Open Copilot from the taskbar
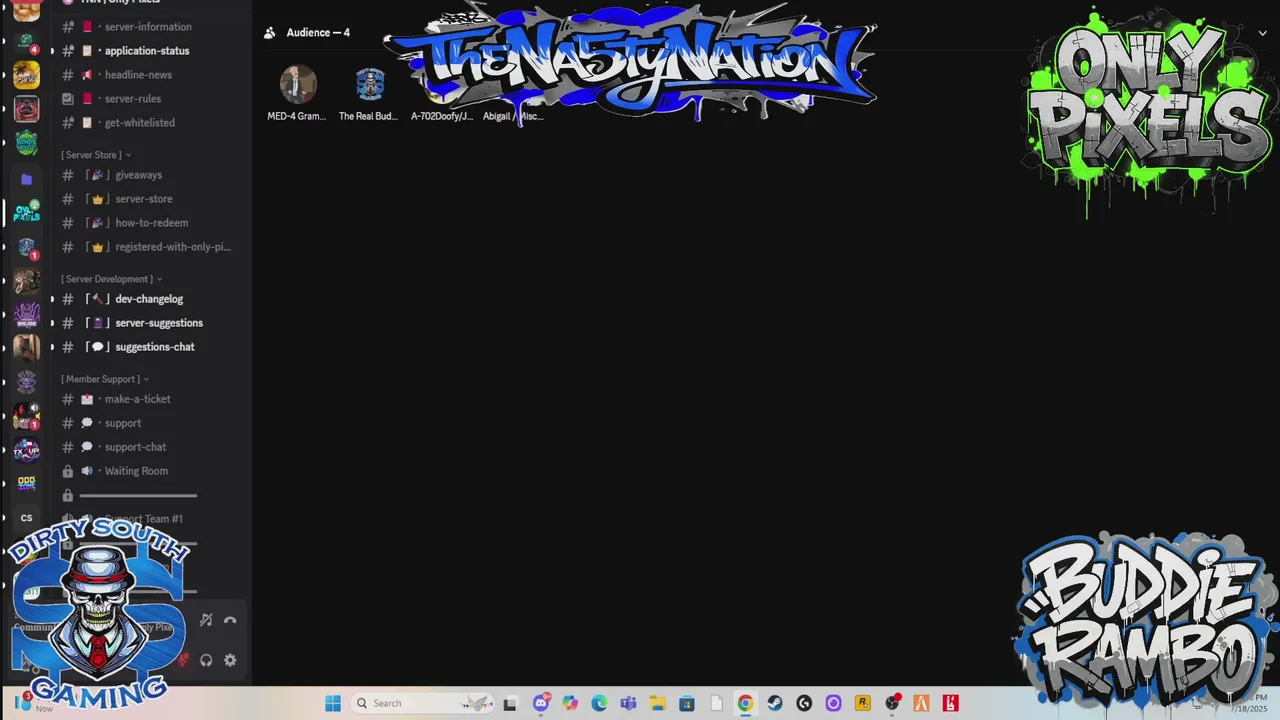The image size is (1280, 720). 570,704
